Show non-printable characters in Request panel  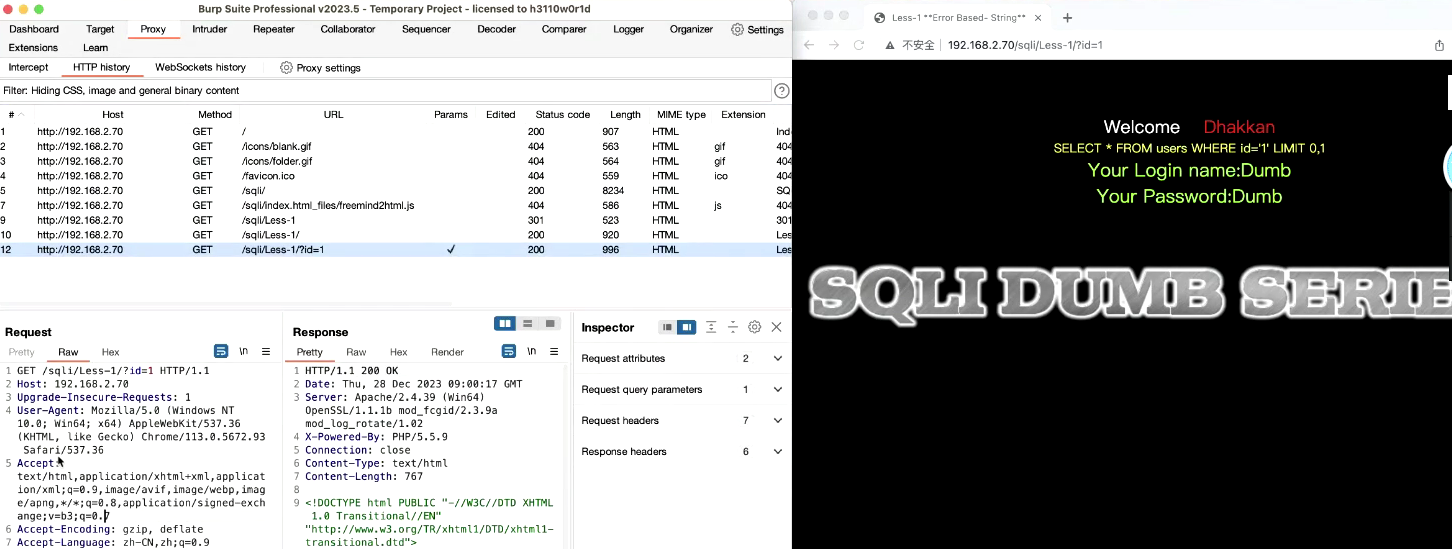[x=244, y=352]
